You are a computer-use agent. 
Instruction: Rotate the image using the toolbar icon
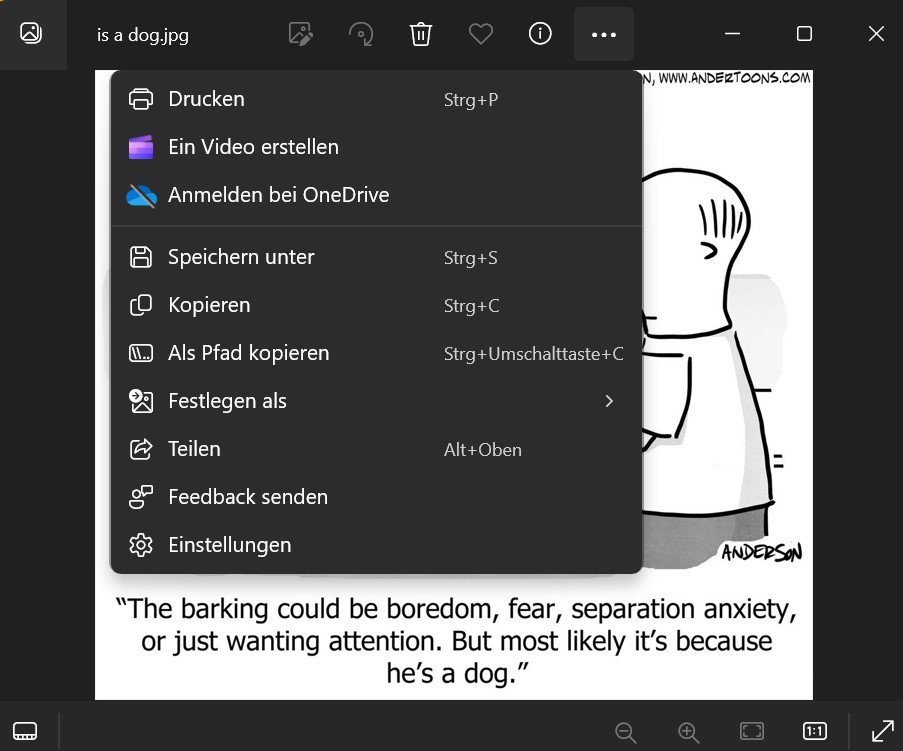pos(361,34)
